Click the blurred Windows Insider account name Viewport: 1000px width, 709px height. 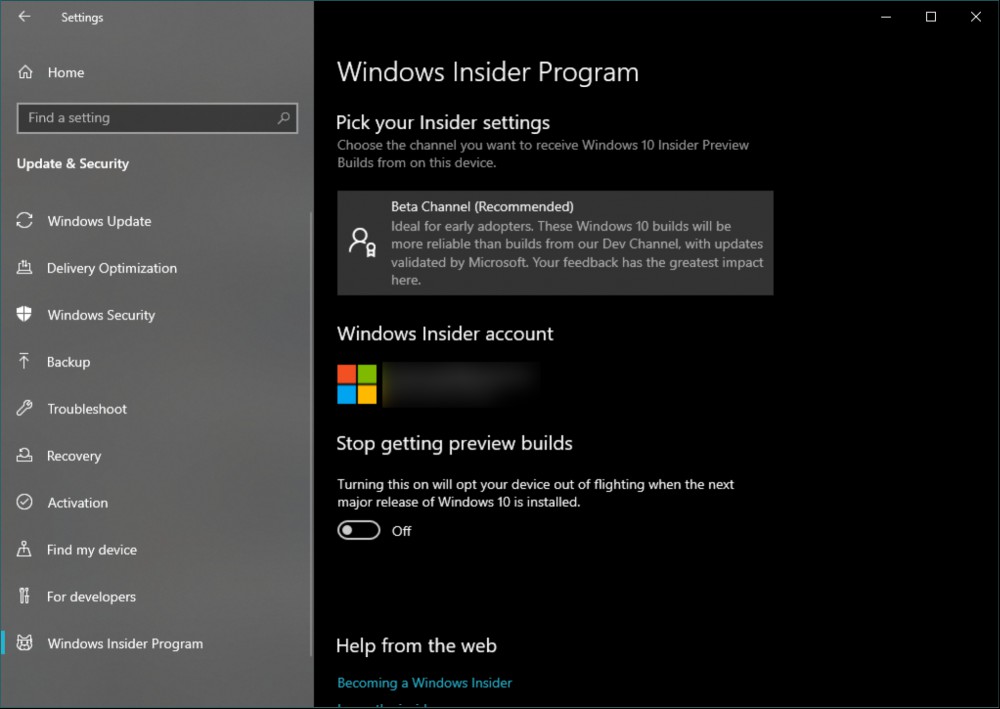pos(461,384)
